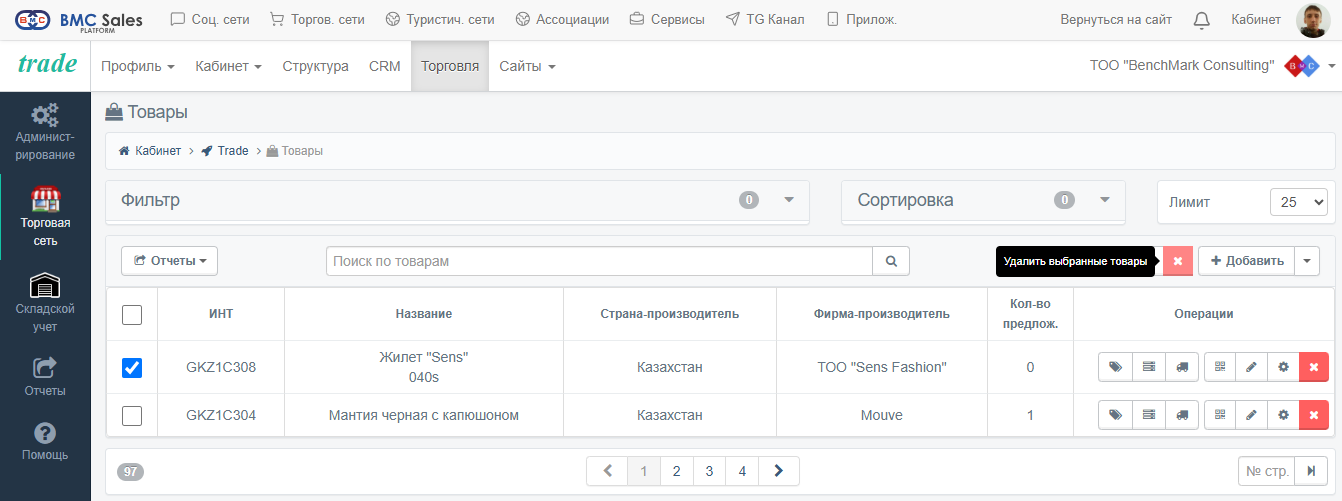Open the Отчеты dropdown button
Viewport: 1342px width, 501px height.
pos(169,261)
